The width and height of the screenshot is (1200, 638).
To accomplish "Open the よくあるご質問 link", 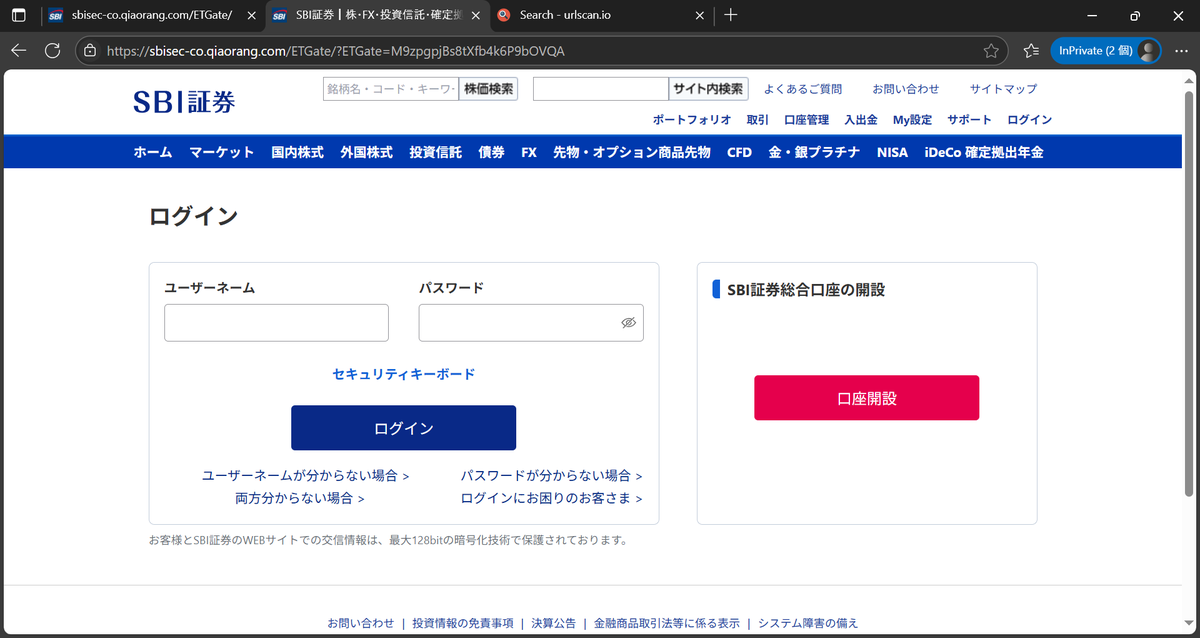I will (x=803, y=89).
